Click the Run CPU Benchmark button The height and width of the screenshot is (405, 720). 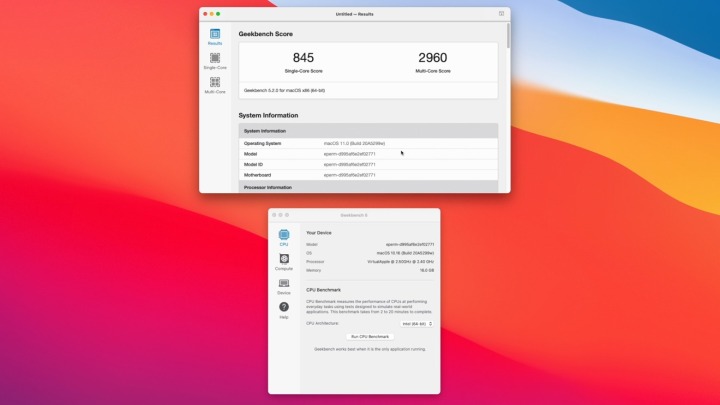(370, 337)
